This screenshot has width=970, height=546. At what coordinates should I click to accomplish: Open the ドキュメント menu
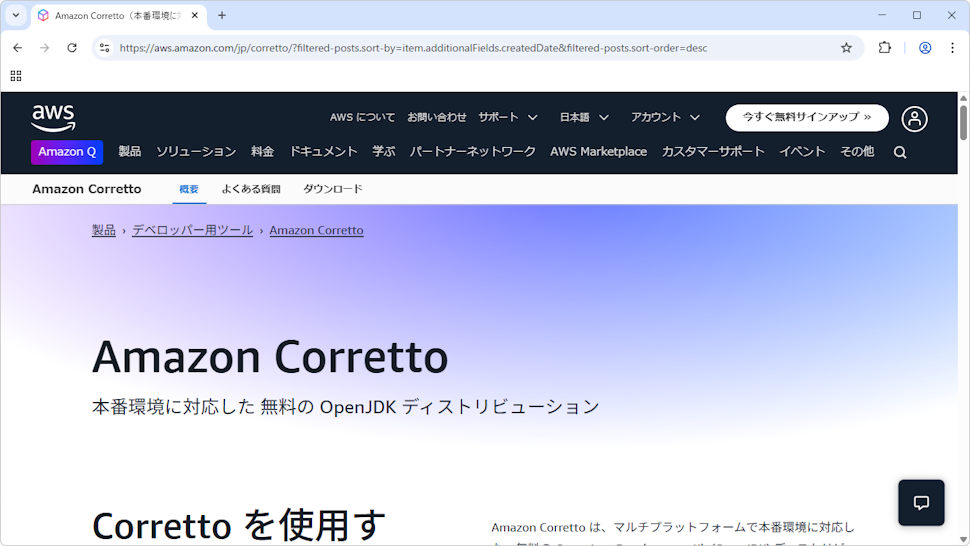pos(324,151)
